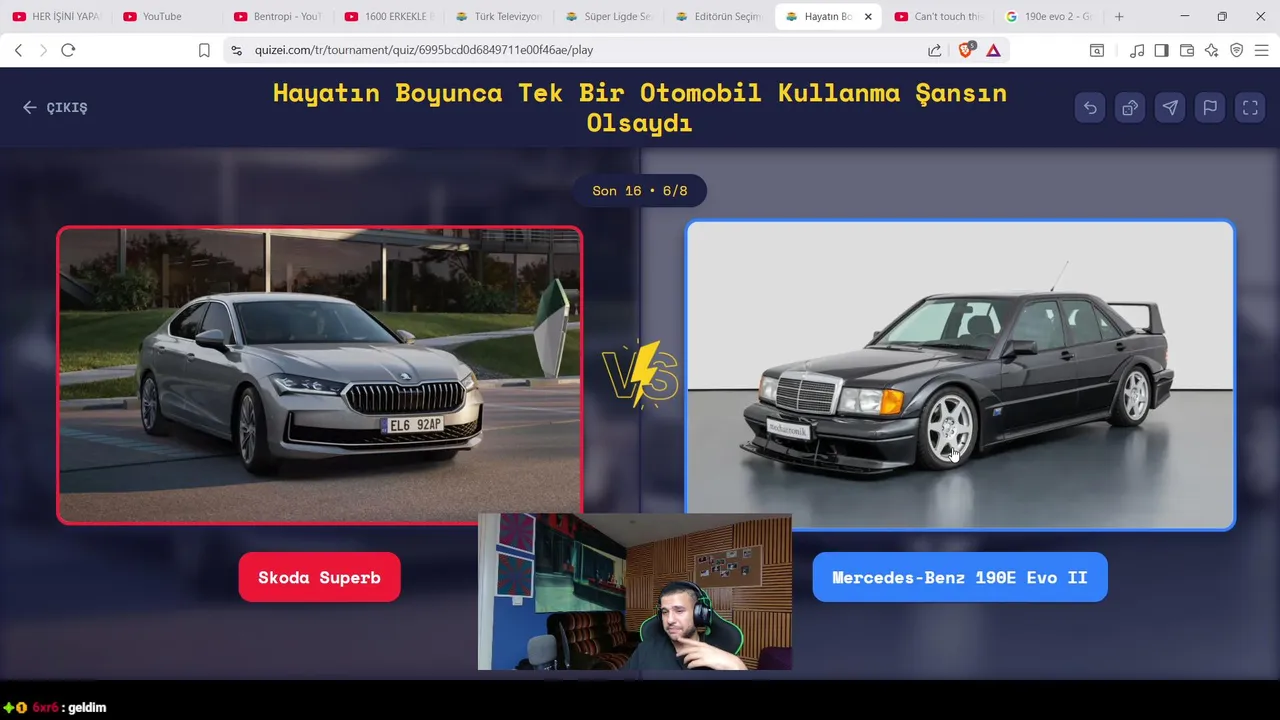Reload the current page
This screenshot has width=1280, height=720.
68,50
